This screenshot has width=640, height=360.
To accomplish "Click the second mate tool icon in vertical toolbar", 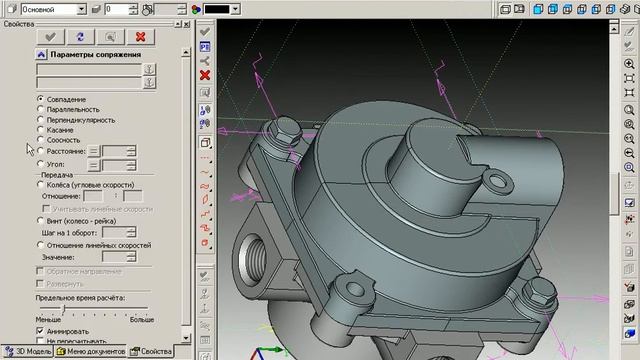I will [205, 123].
